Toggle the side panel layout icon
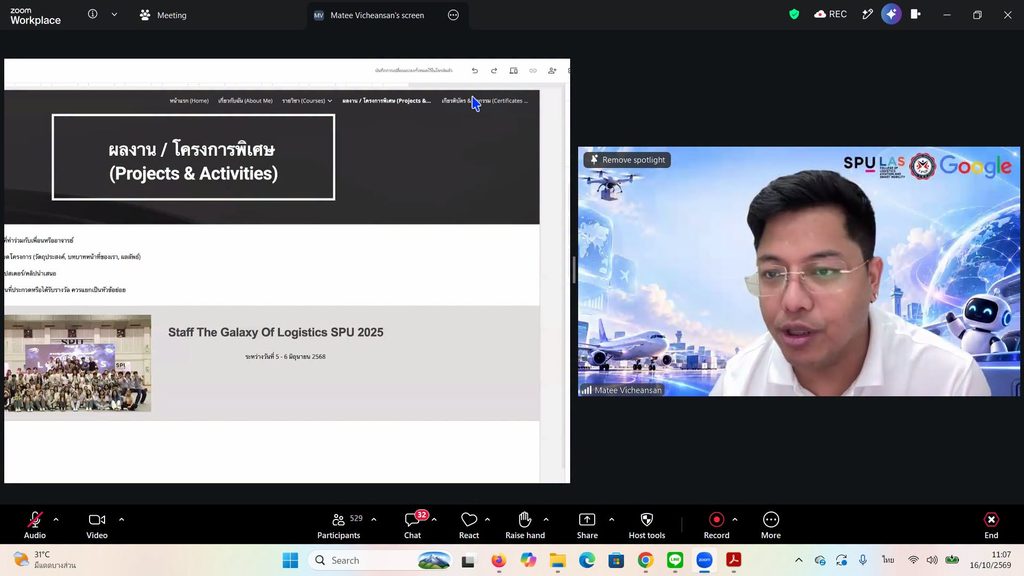 (x=916, y=14)
